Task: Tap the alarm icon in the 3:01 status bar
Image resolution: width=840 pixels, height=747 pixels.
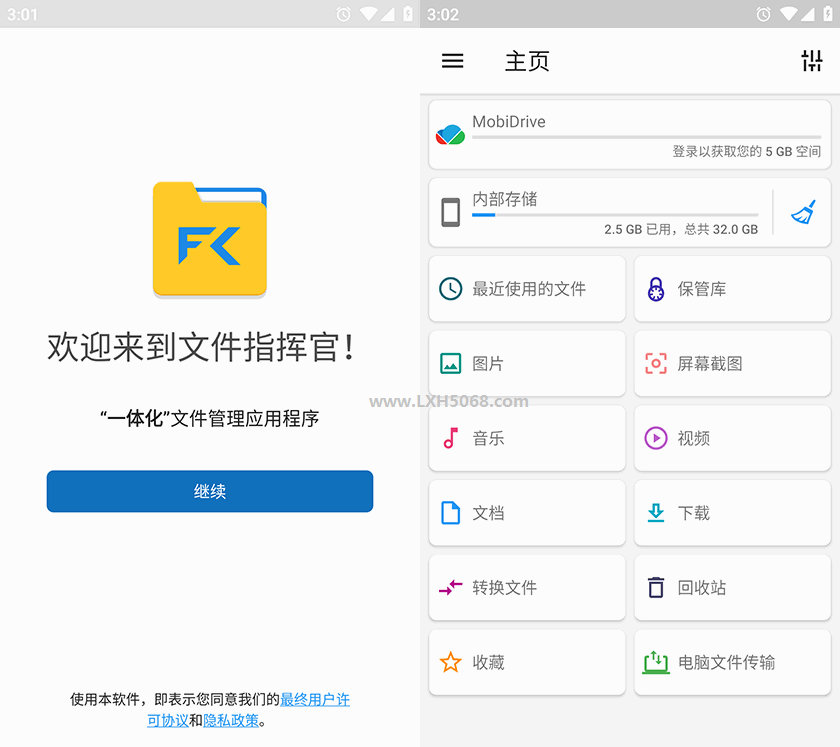Action: [343, 14]
